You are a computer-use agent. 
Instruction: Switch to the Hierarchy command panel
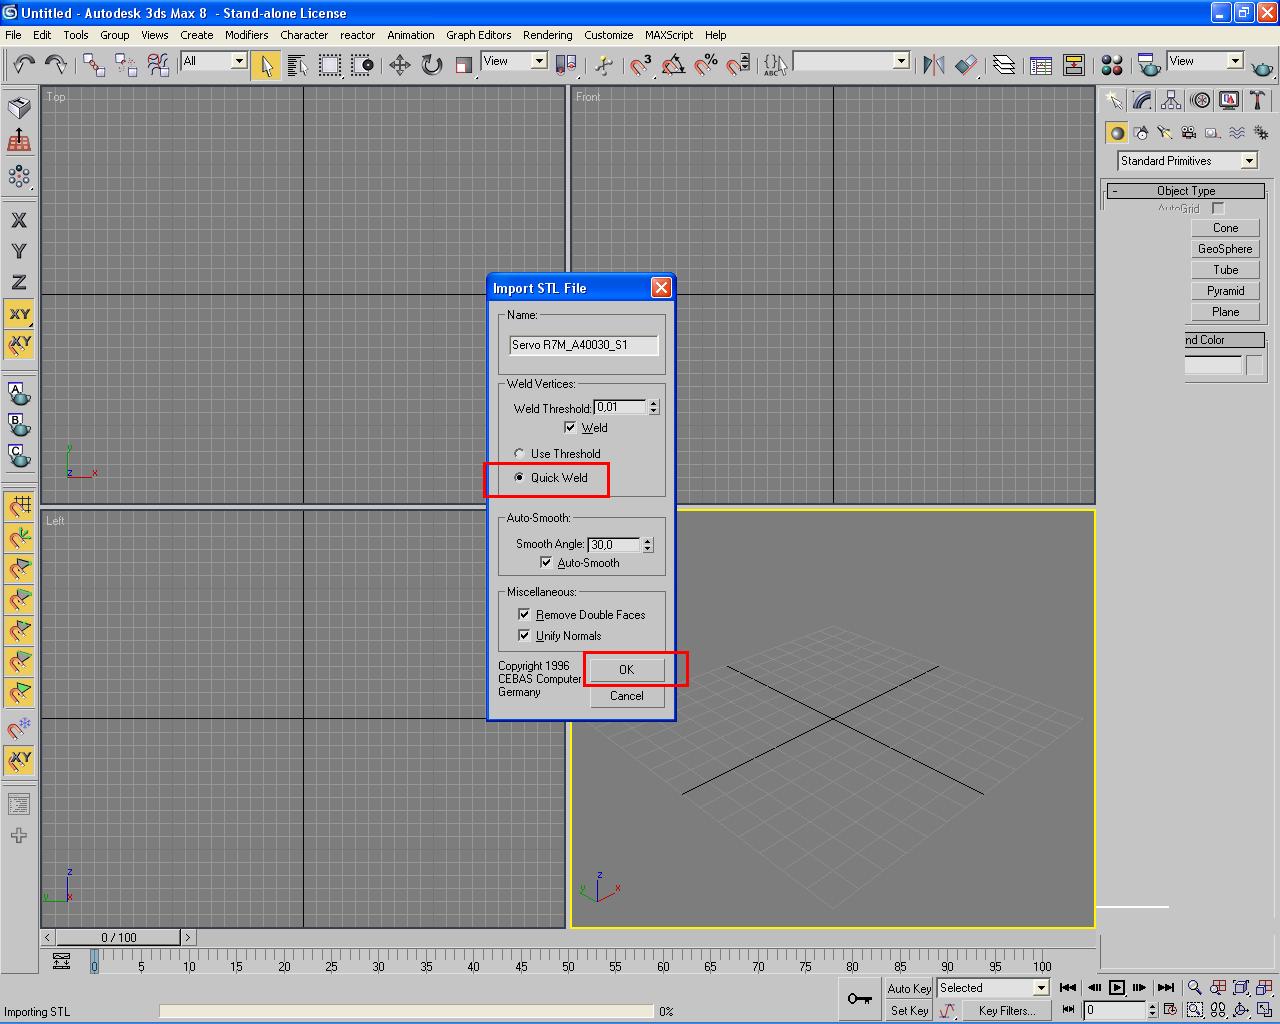click(x=1171, y=101)
